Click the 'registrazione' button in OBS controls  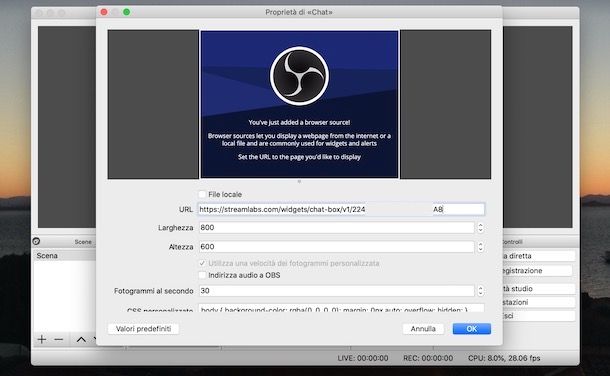pyautogui.click(x=538, y=271)
